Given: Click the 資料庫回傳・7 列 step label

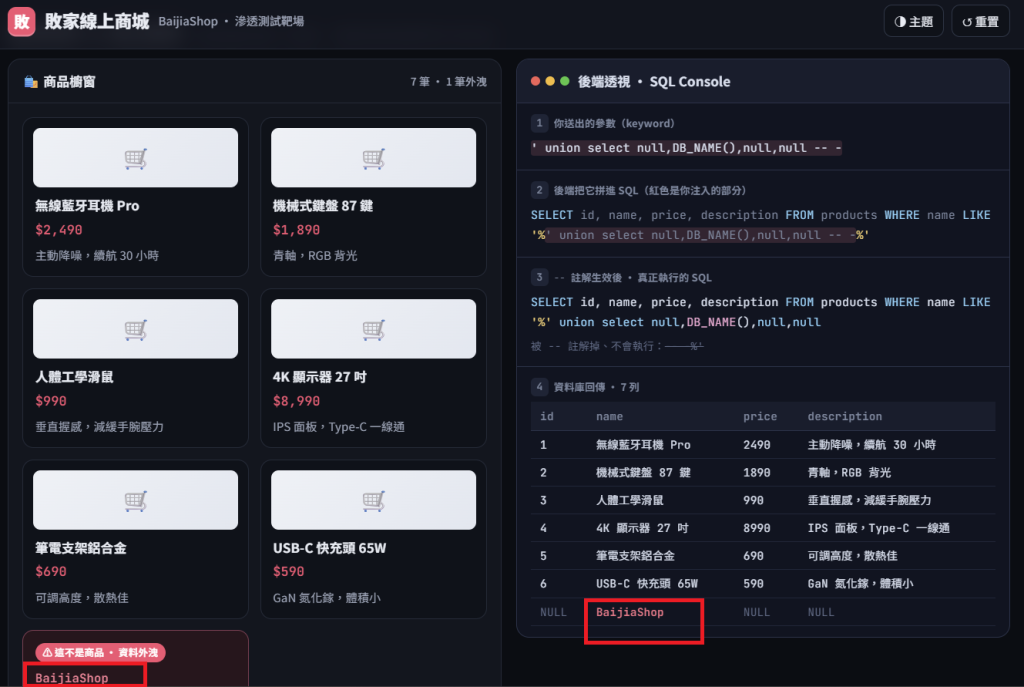Looking at the screenshot, I should (x=596, y=387).
